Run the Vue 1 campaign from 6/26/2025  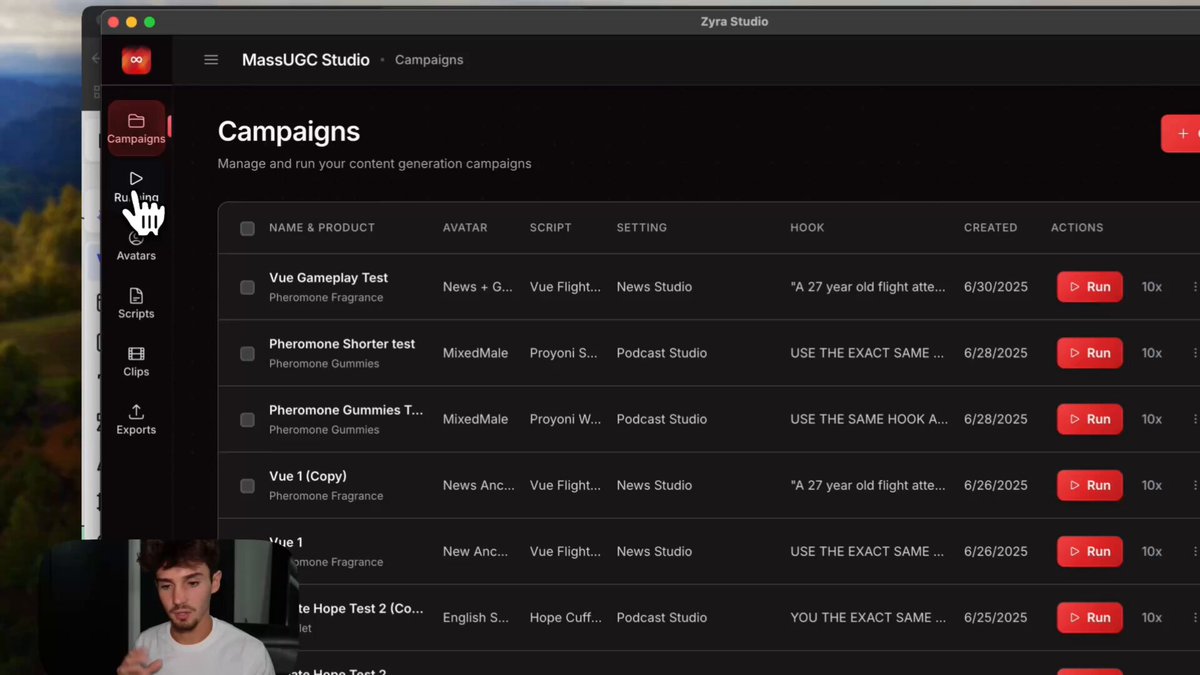(1090, 551)
